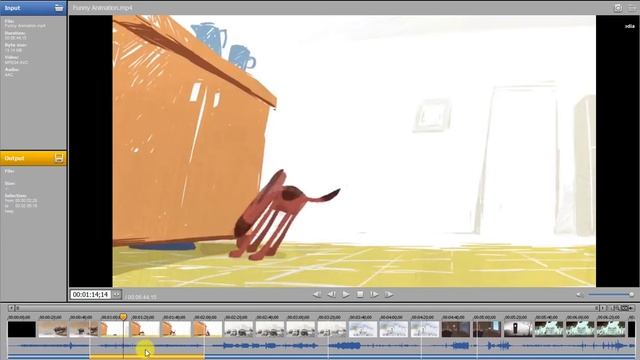The height and width of the screenshot is (360, 640).
Task: Jump to previous marker button
Action: [317, 294]
